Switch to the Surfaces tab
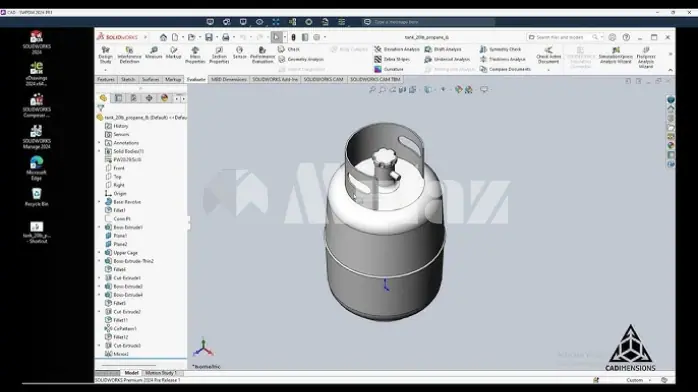Screen dimensions: 698x392 [x=150, y=79]
